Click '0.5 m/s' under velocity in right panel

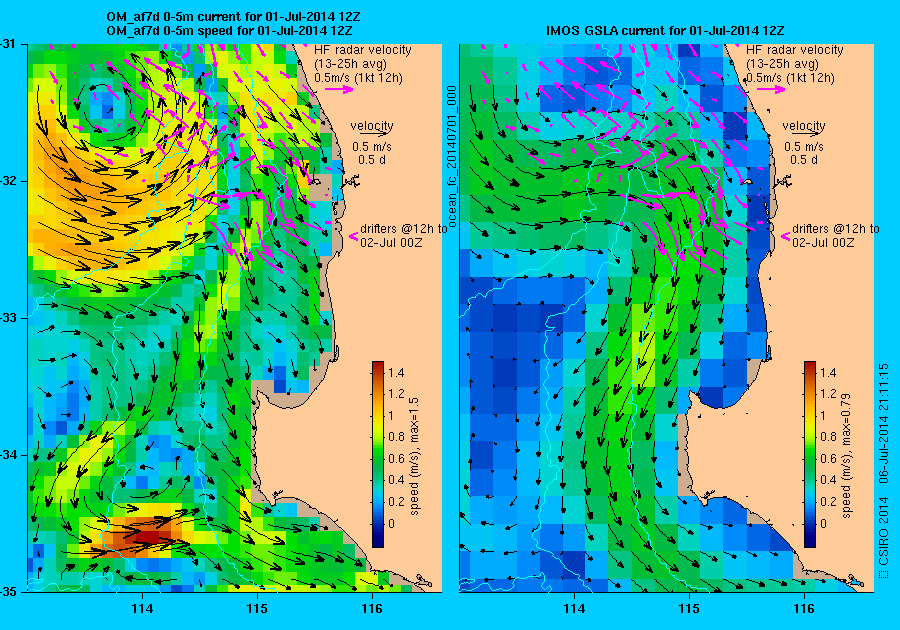(x=804, y=146)
